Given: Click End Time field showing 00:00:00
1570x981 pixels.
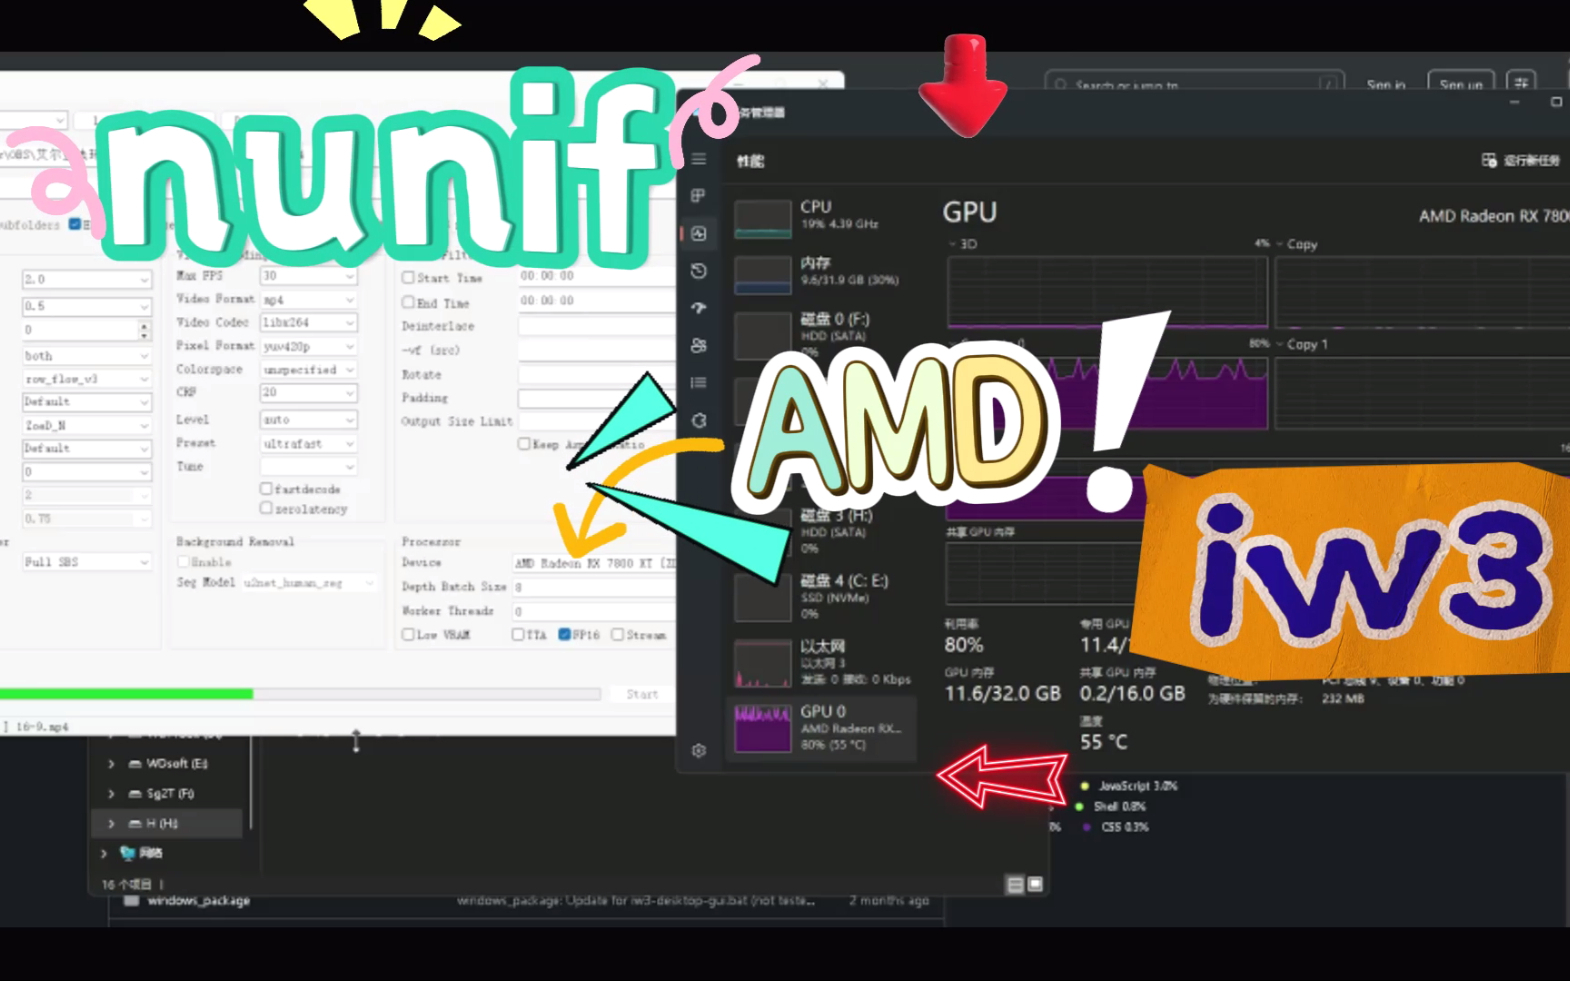Looking at the screenshot, I should click(x=596, y=300).
